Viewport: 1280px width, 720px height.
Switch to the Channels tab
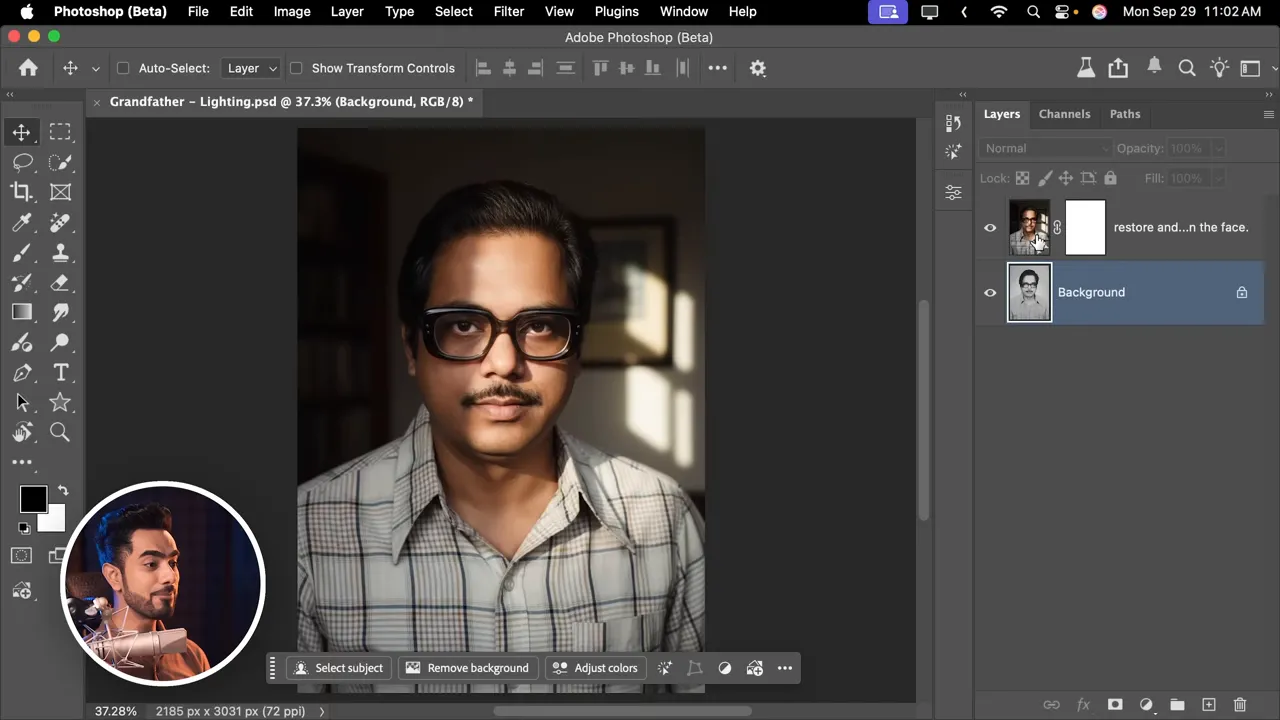click(1064, 114)
